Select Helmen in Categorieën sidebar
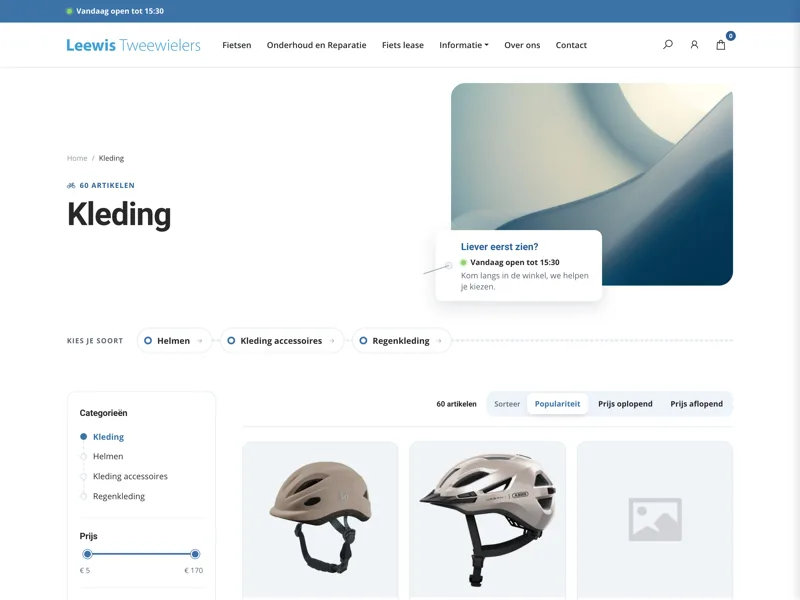Viewport: 800px width, 600px height. (x=108, y=456)
